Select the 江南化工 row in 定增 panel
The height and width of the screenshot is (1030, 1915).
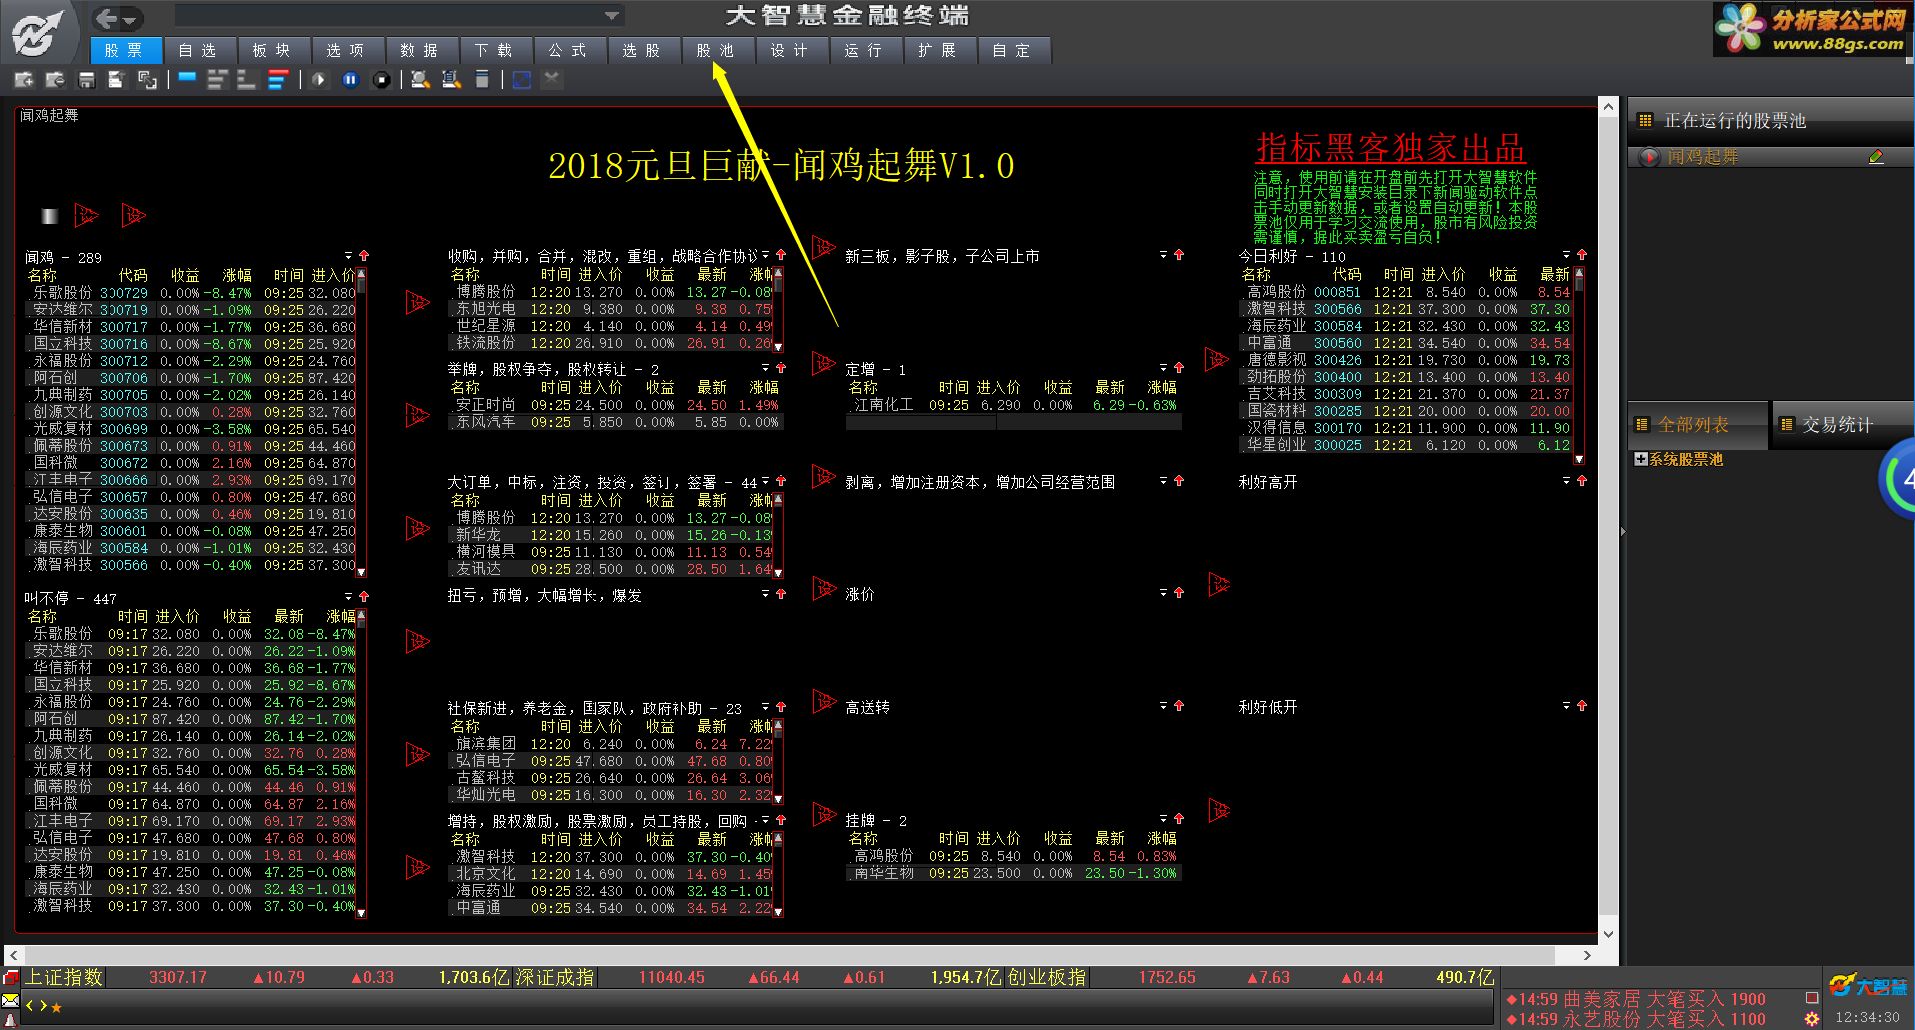[1013, 405]
